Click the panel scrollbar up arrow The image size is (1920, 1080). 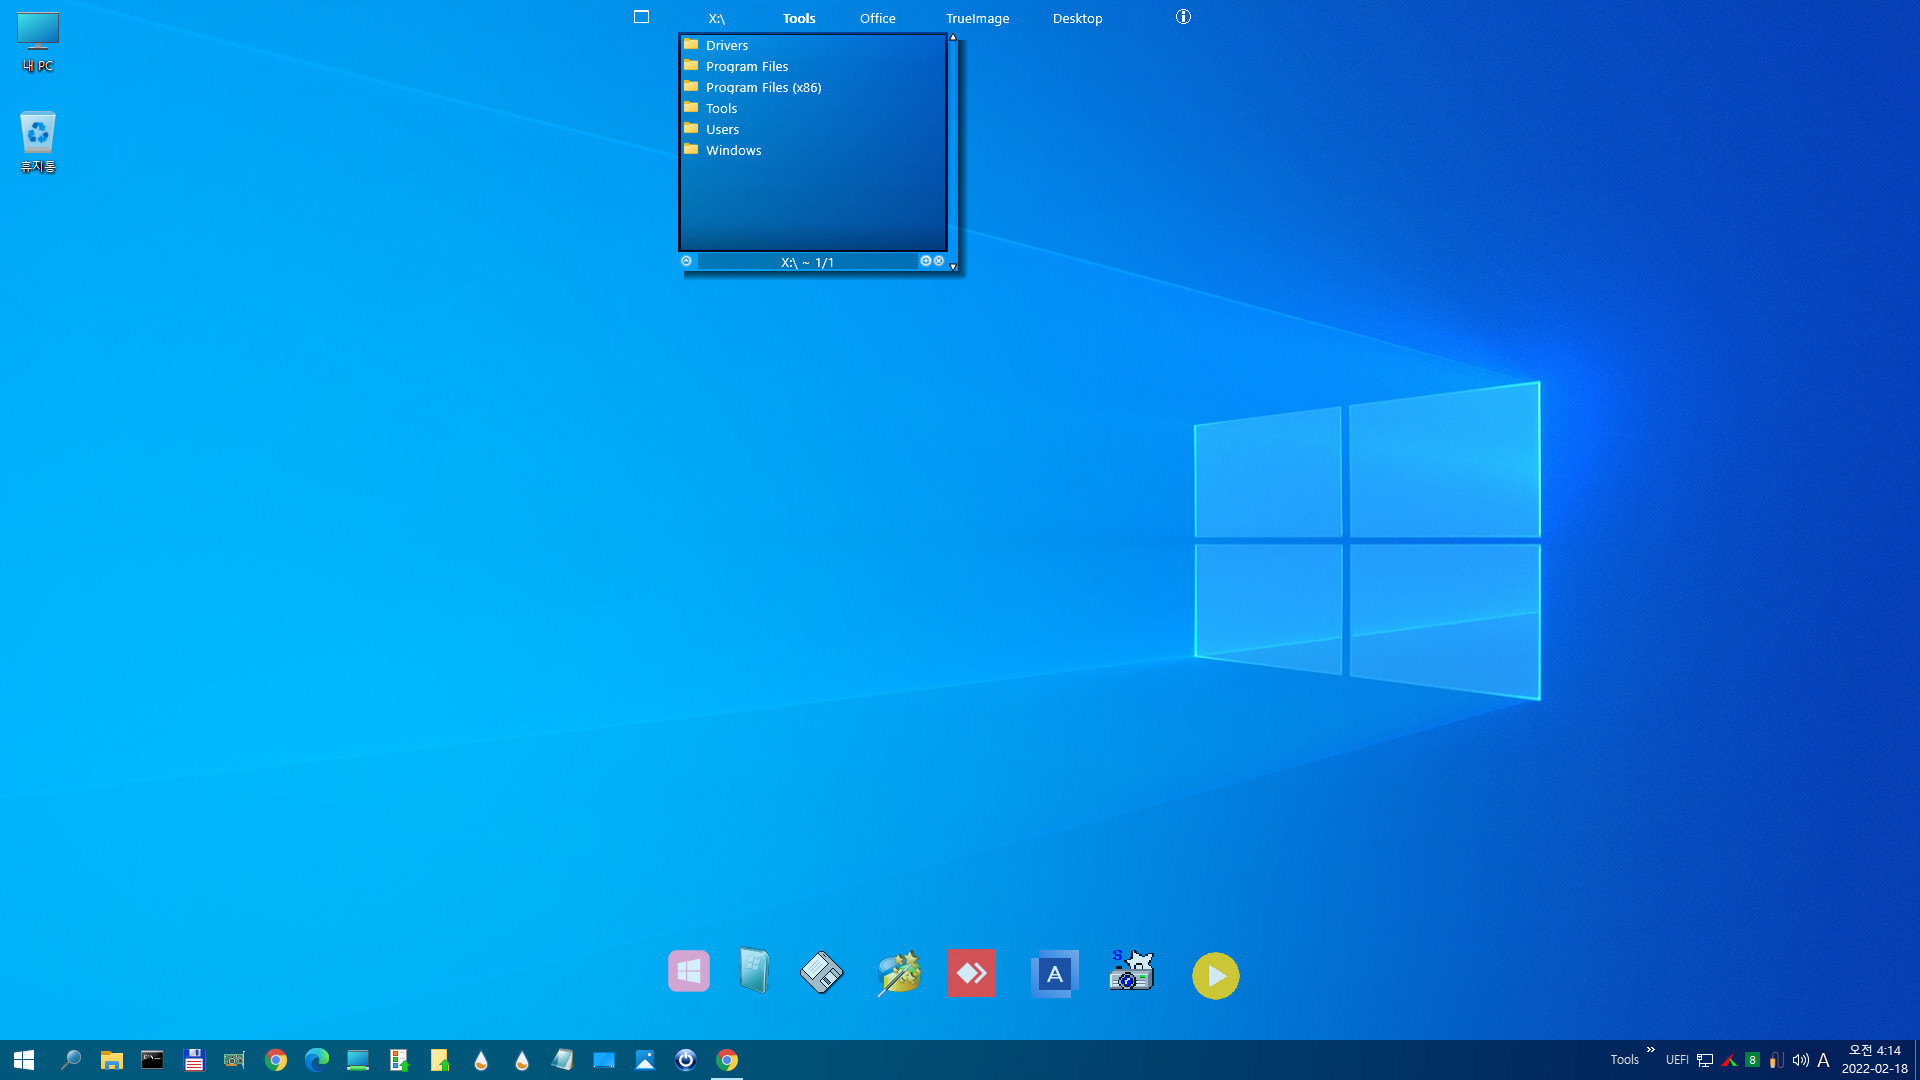953,37
